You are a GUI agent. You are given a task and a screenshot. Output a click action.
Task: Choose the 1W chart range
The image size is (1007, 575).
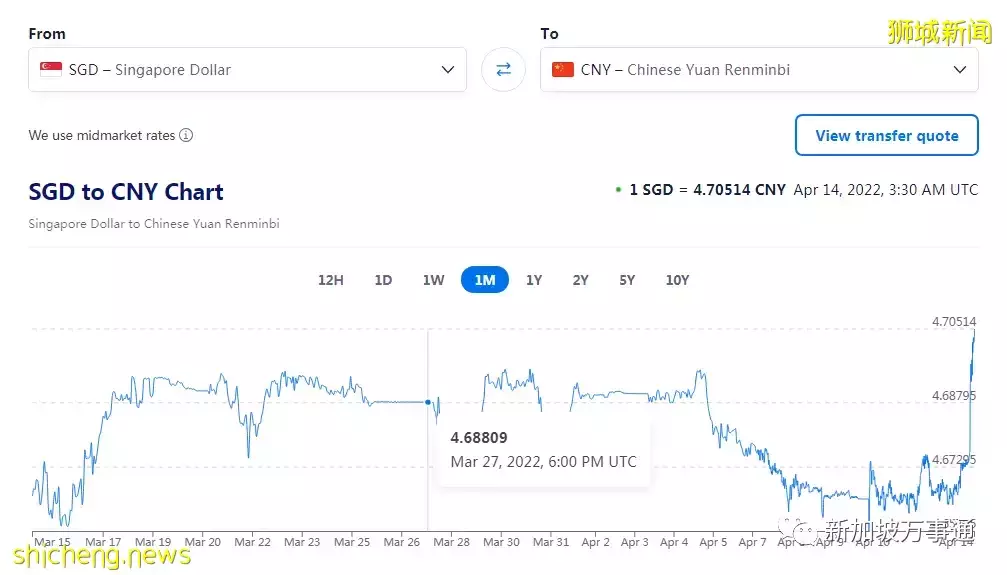[433, 280]
